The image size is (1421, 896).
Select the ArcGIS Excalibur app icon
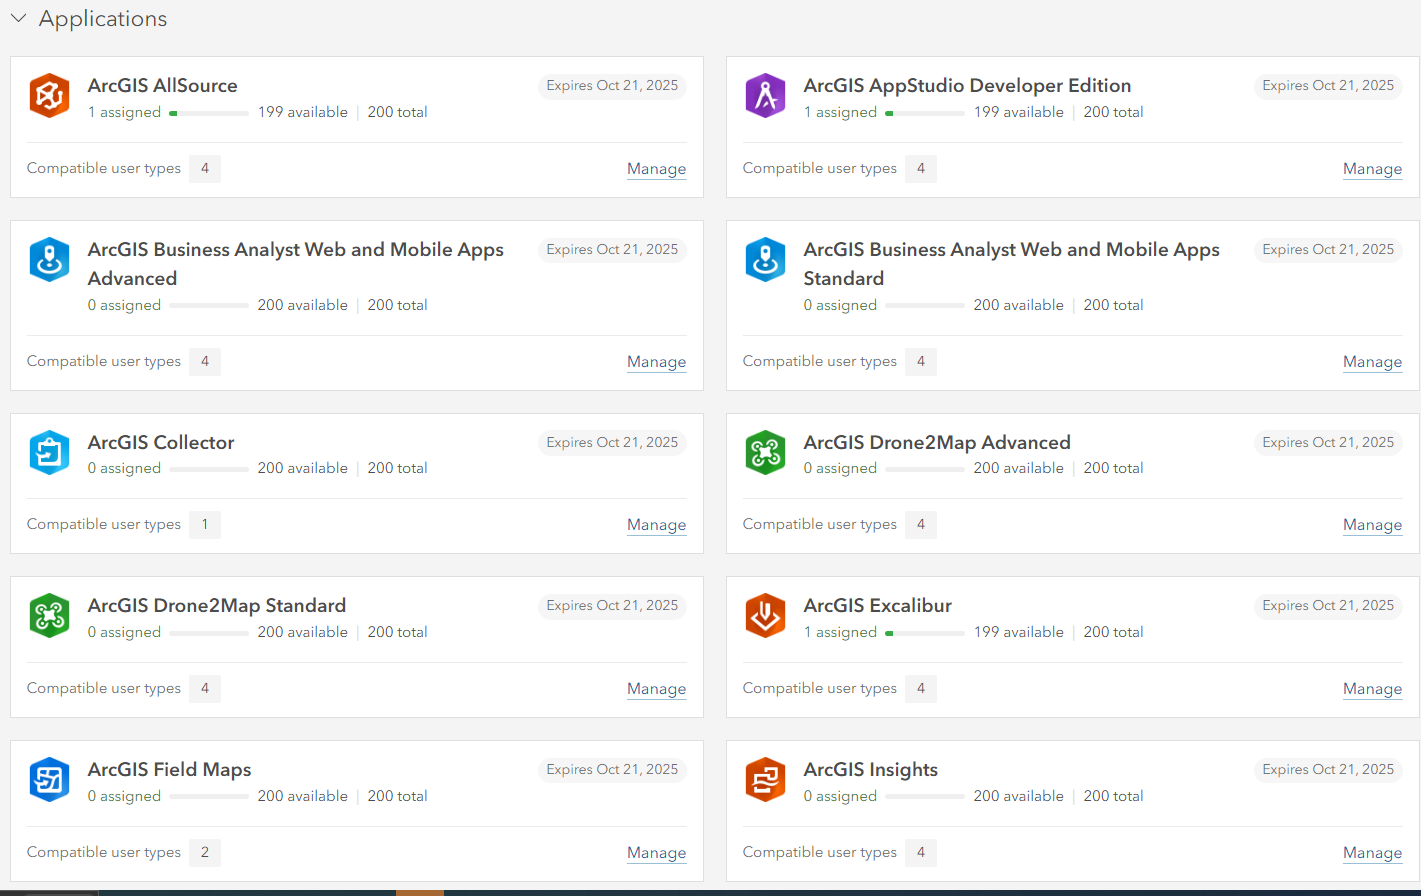point(765,614)
